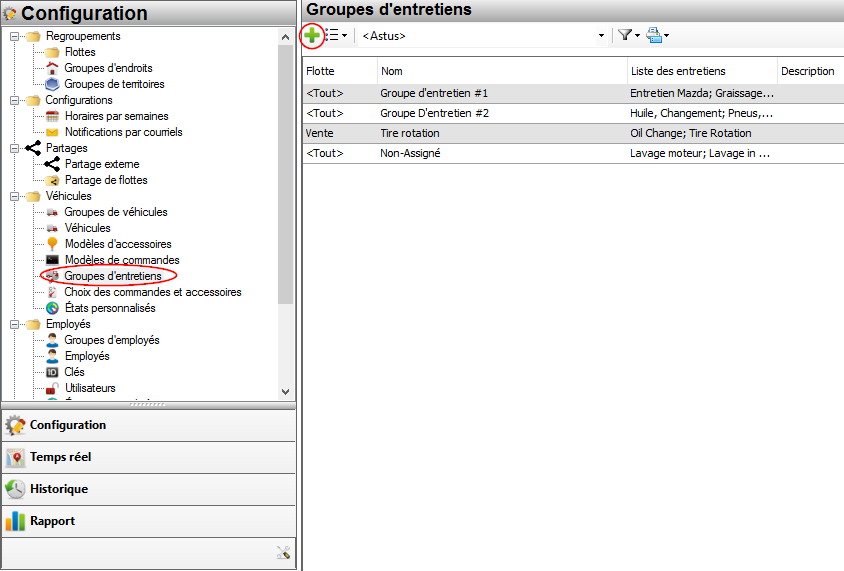Image resolution: width=844 pixels, height=571 pixels.
Task: Select Modèles d'accessoires in the tree
Action: click(x=117, y=244)
